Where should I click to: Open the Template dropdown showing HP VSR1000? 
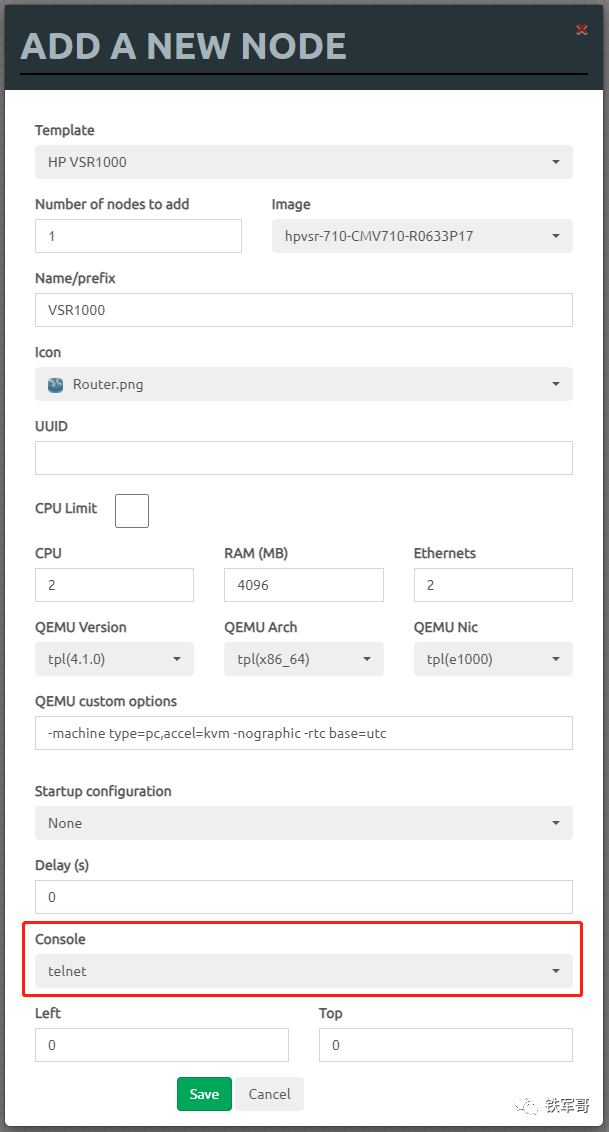click(x=304, y=162)
